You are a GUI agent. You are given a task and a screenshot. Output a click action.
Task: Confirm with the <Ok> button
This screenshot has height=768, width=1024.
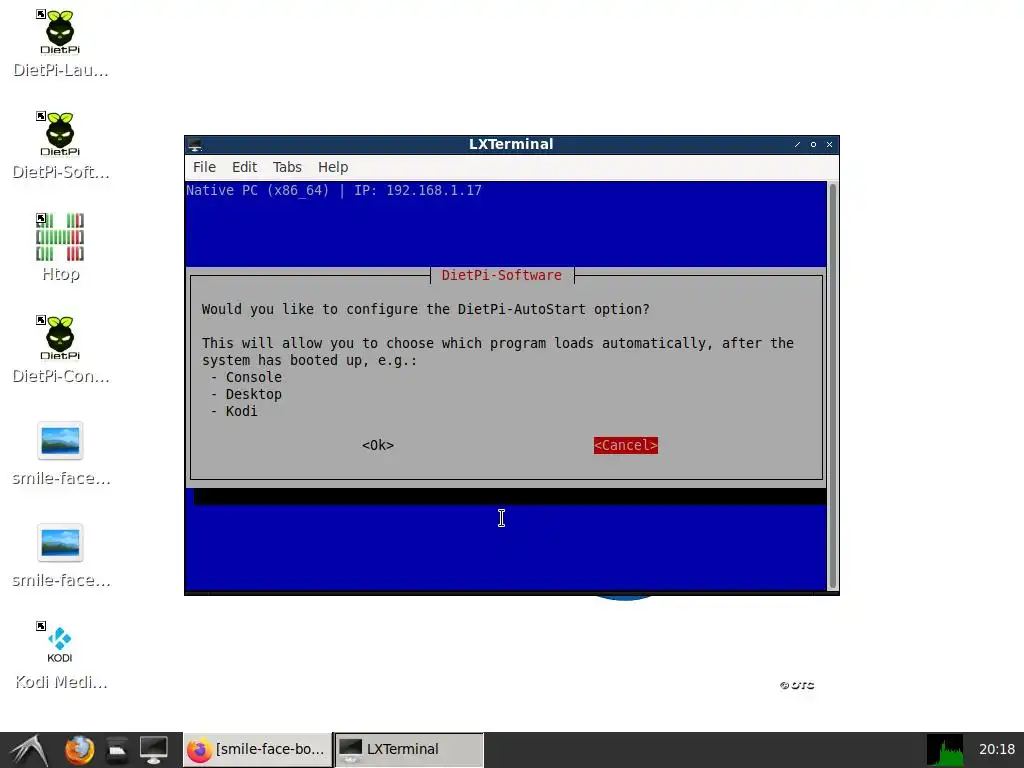(x=378, y=445)
